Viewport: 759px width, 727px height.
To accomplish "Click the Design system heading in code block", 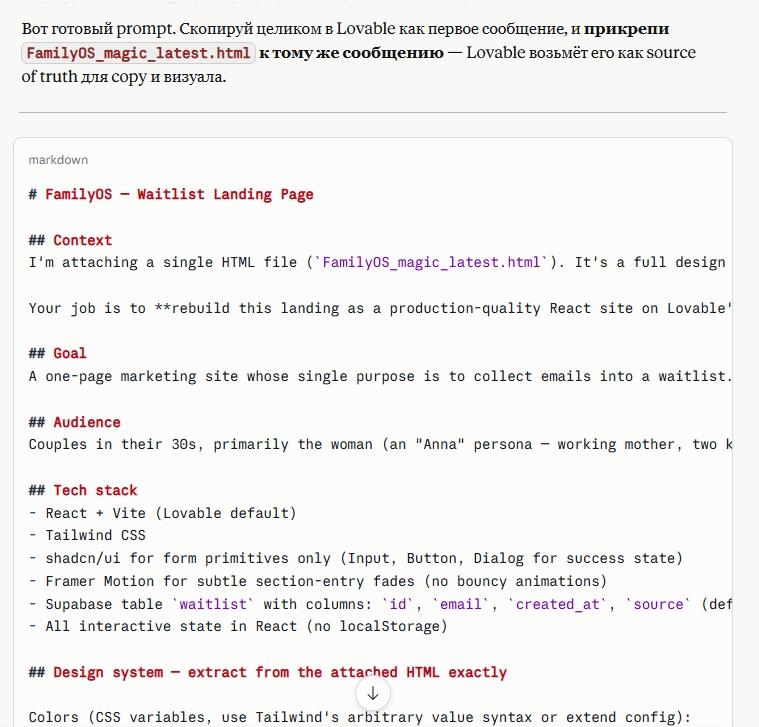I will coord(268,672).
